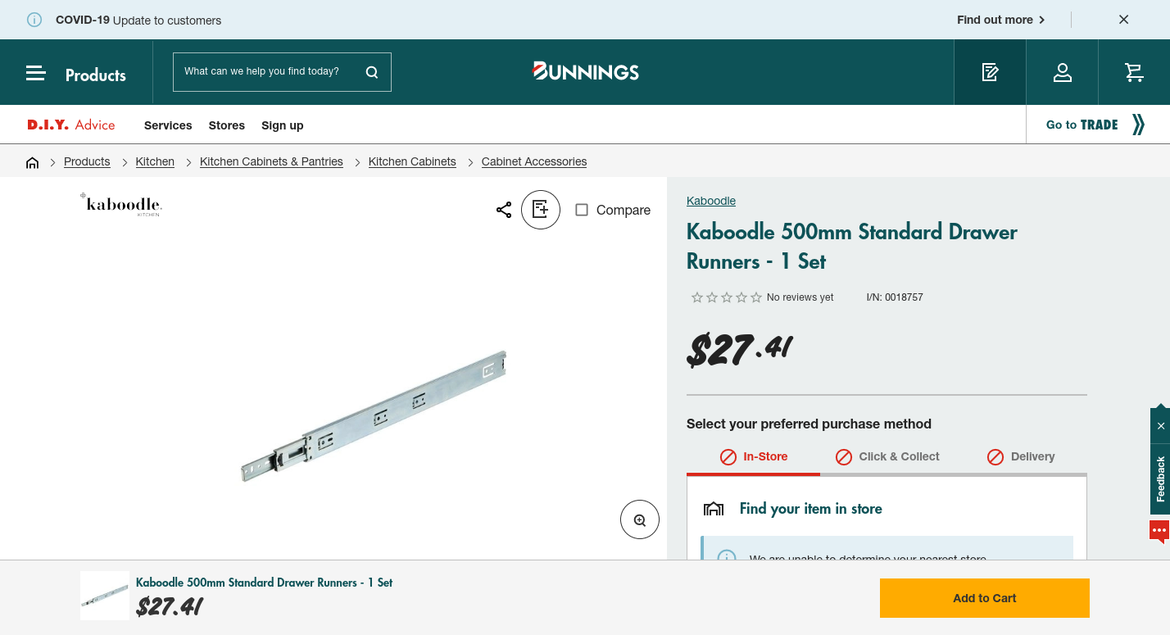Open the project list notepad icon
This screenshot has height=635, width=1170.
(990, 72)
